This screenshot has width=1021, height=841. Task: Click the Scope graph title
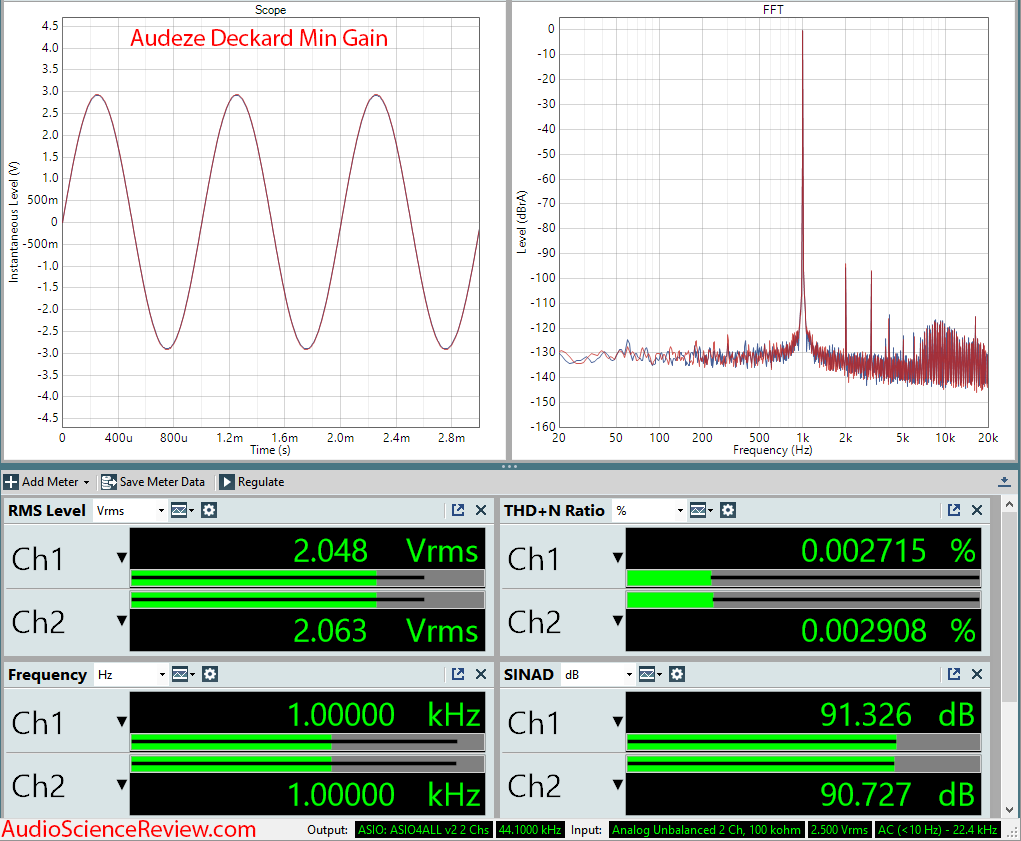270,10
